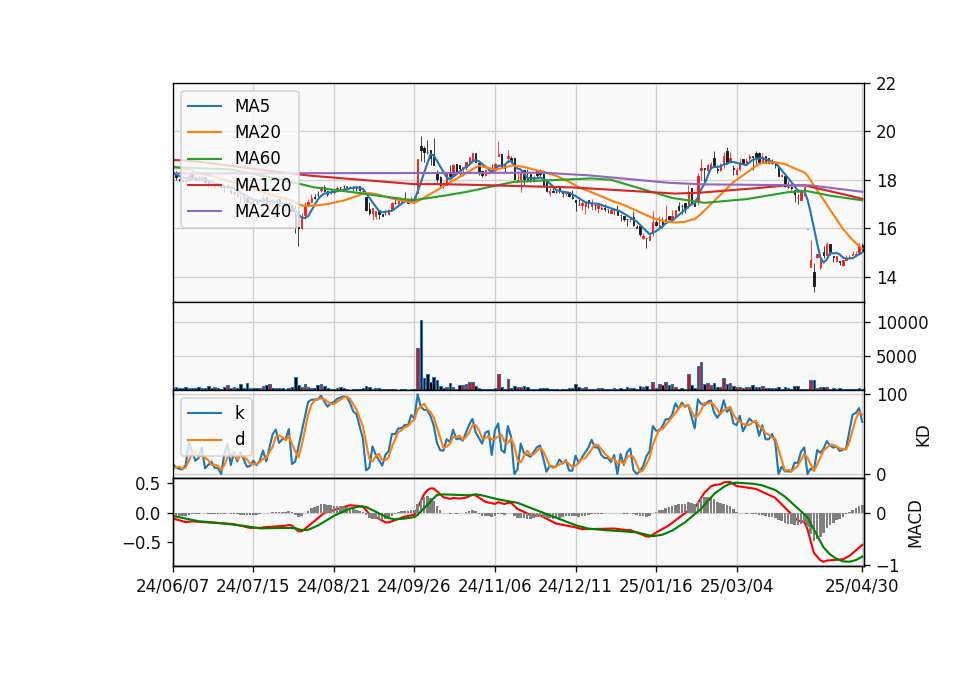Click the blue MA5 legend line sample
The width and height of the screenshot is (960, 690).
click(x=204, y=107)
